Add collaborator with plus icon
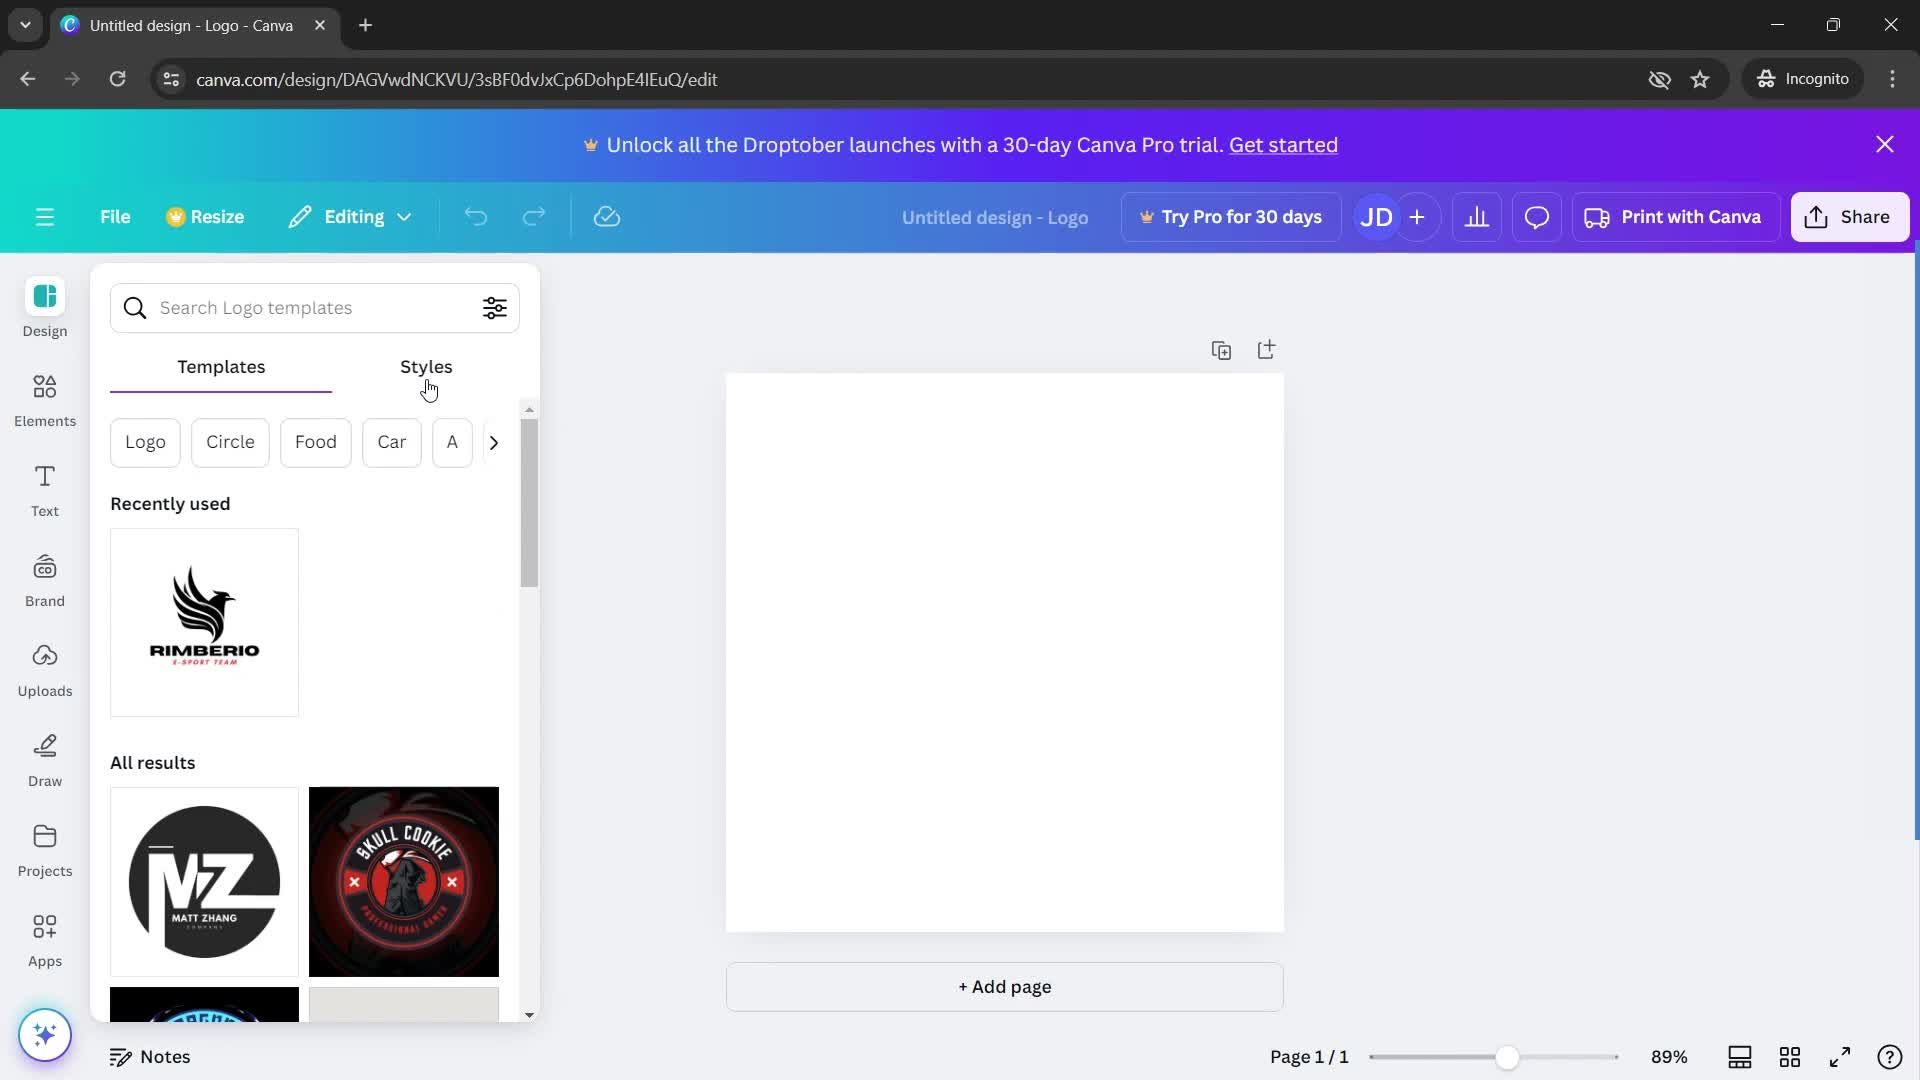1920x1080 pixels. [1417, 217]
